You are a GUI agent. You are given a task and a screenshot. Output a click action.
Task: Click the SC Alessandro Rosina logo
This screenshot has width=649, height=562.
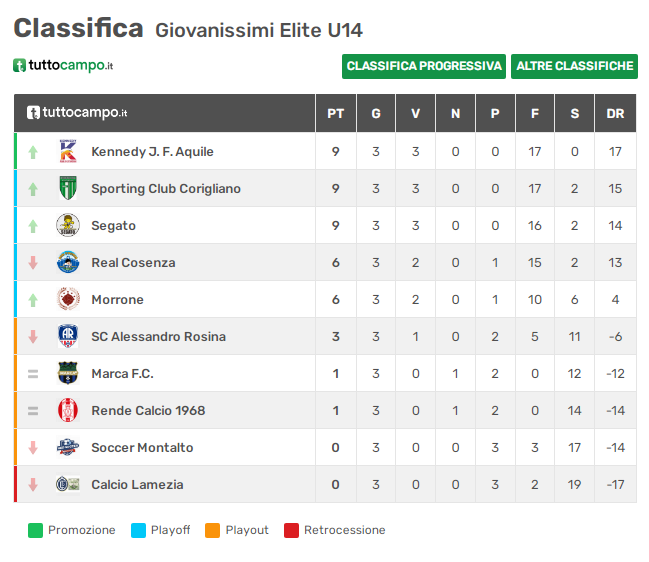tap(68, 336)
